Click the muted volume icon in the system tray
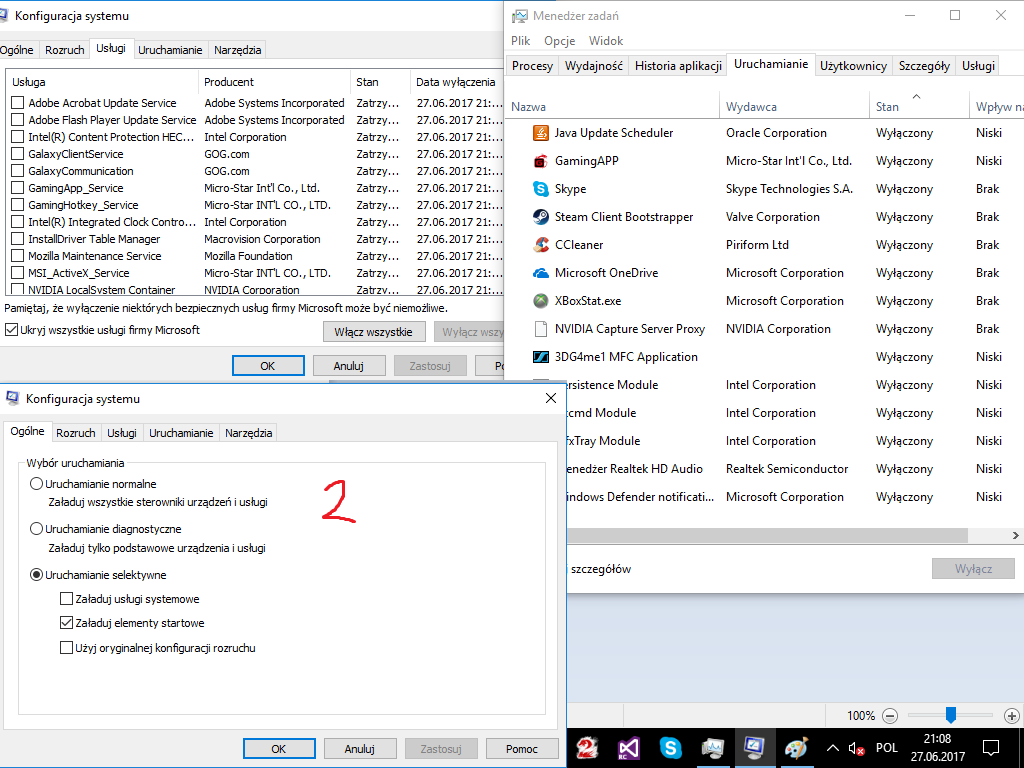 click(856, 748)
